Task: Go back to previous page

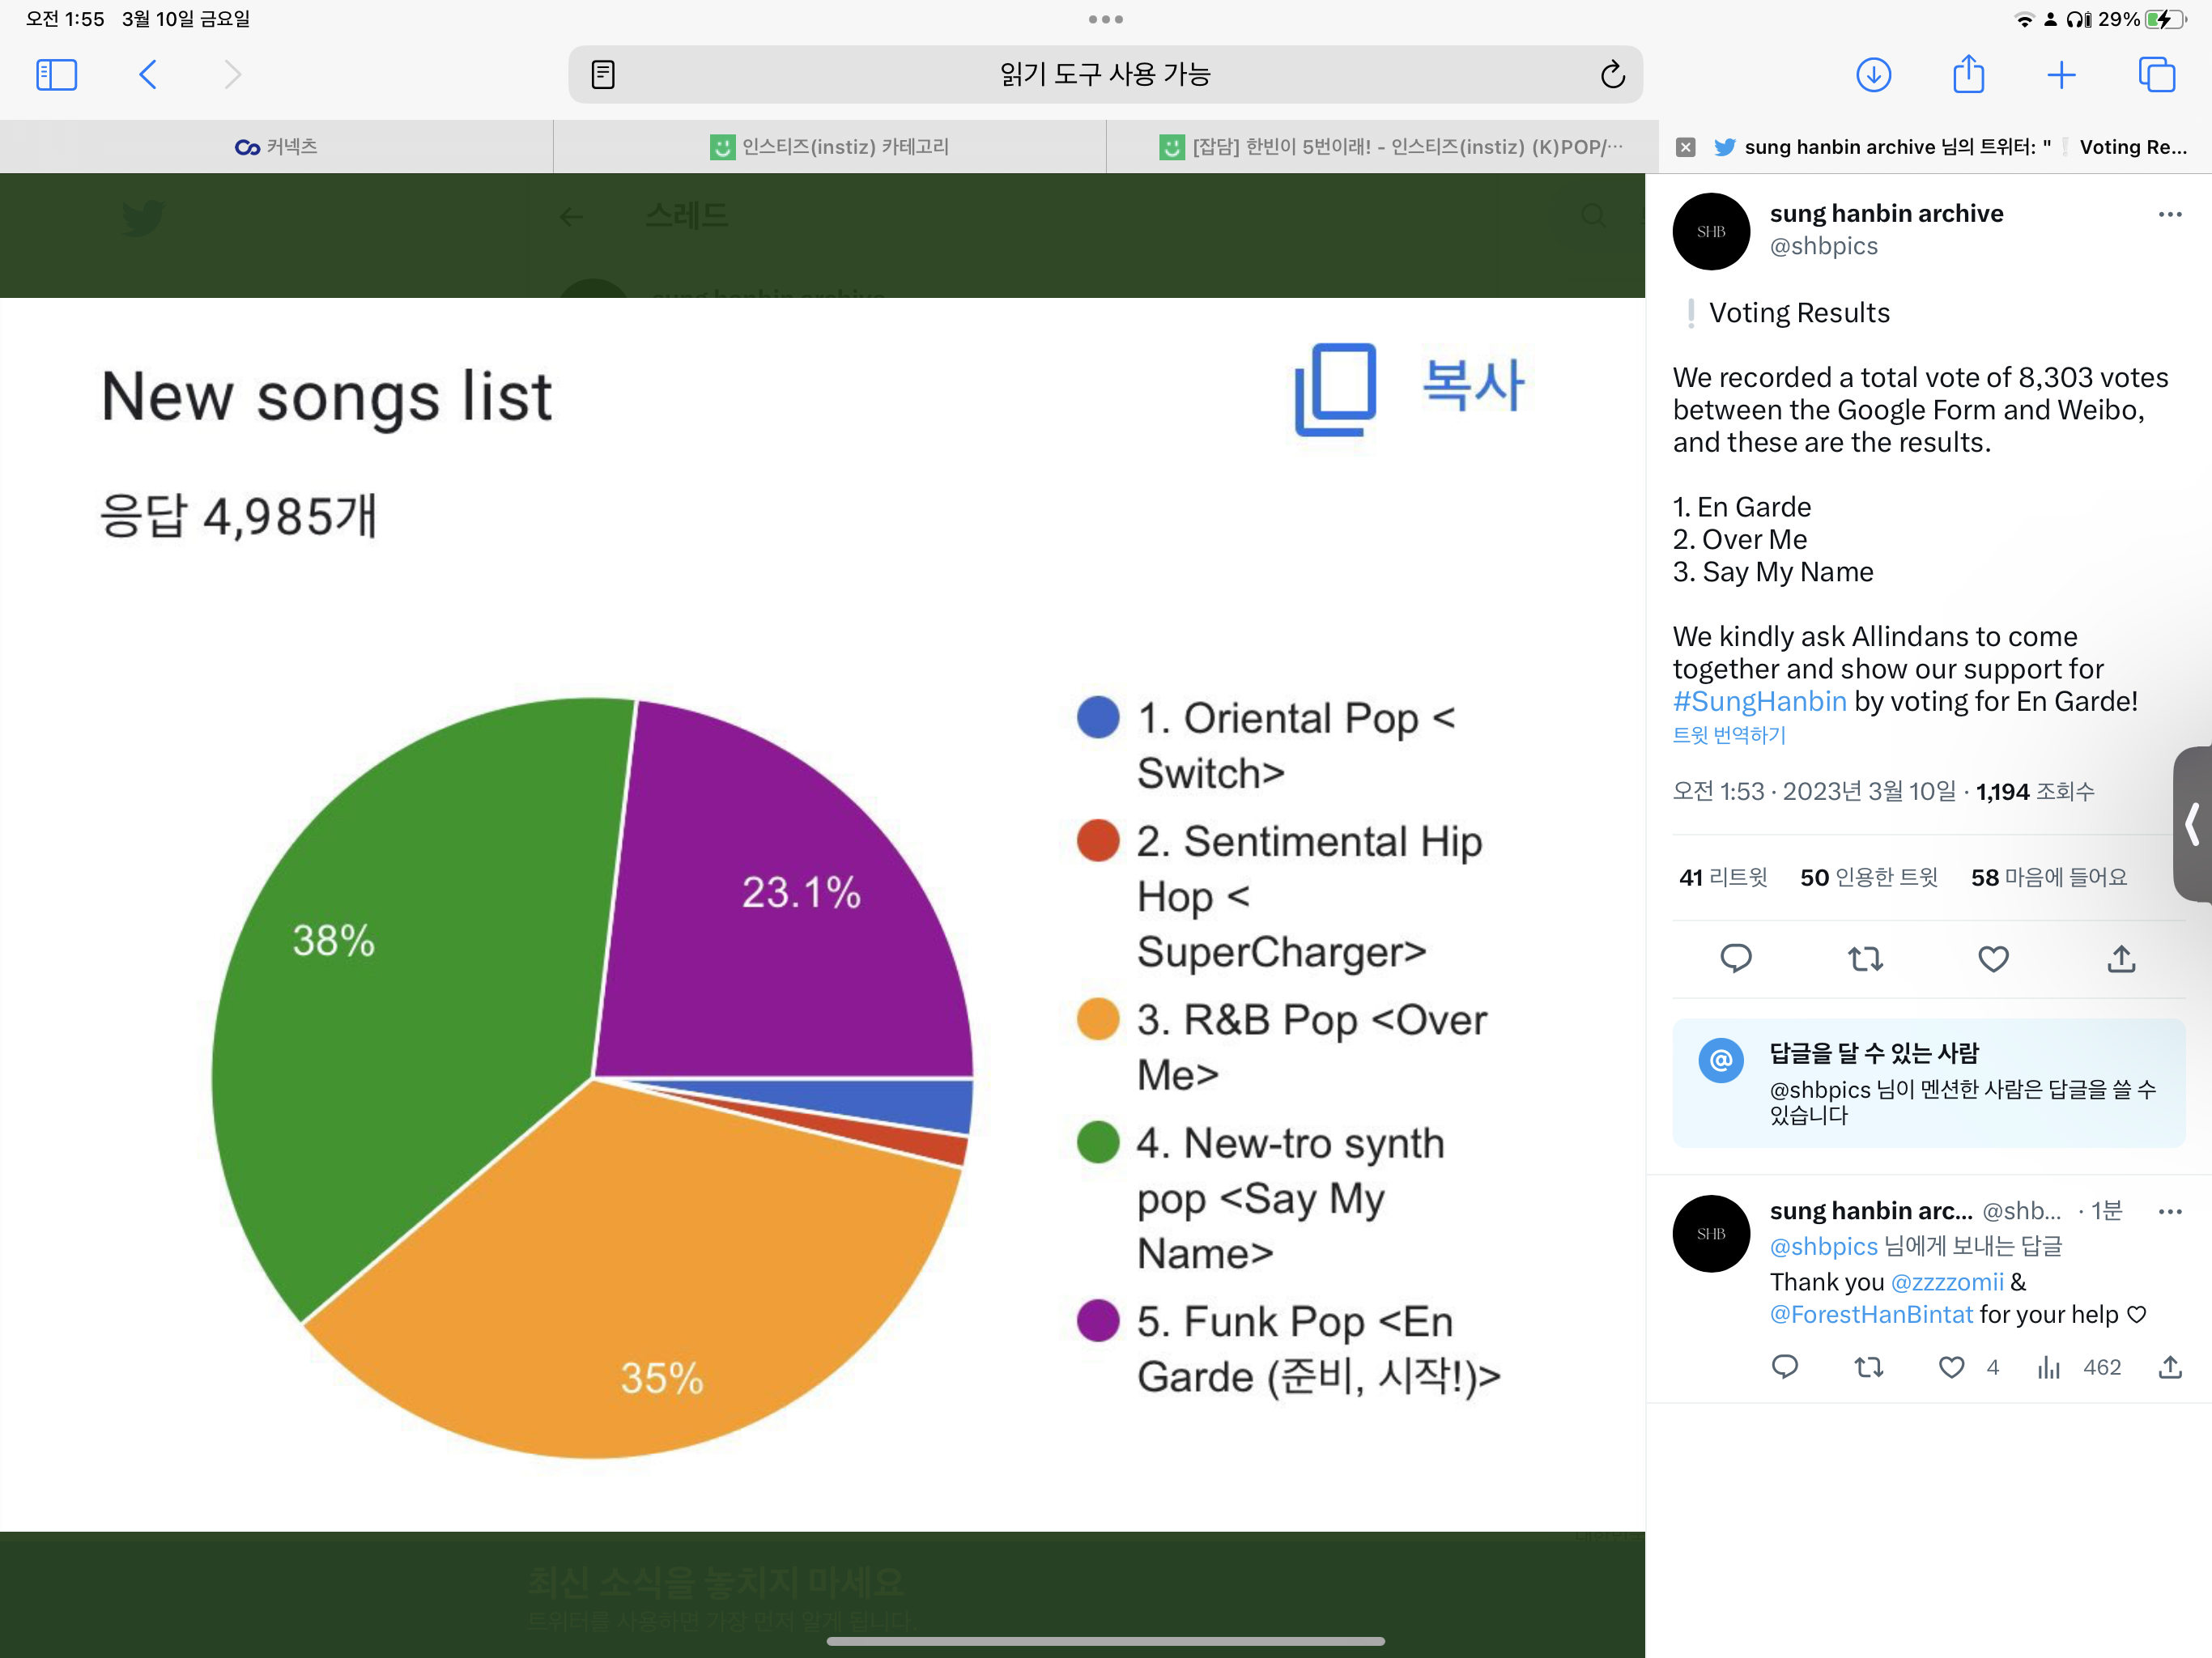Action: 148,75
